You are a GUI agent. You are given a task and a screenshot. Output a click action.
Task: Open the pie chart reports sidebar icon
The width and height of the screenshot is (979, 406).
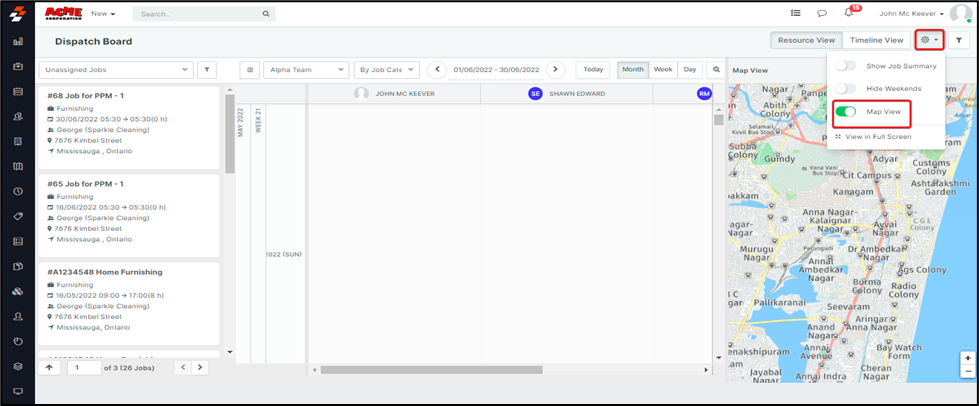pos(18,341)
